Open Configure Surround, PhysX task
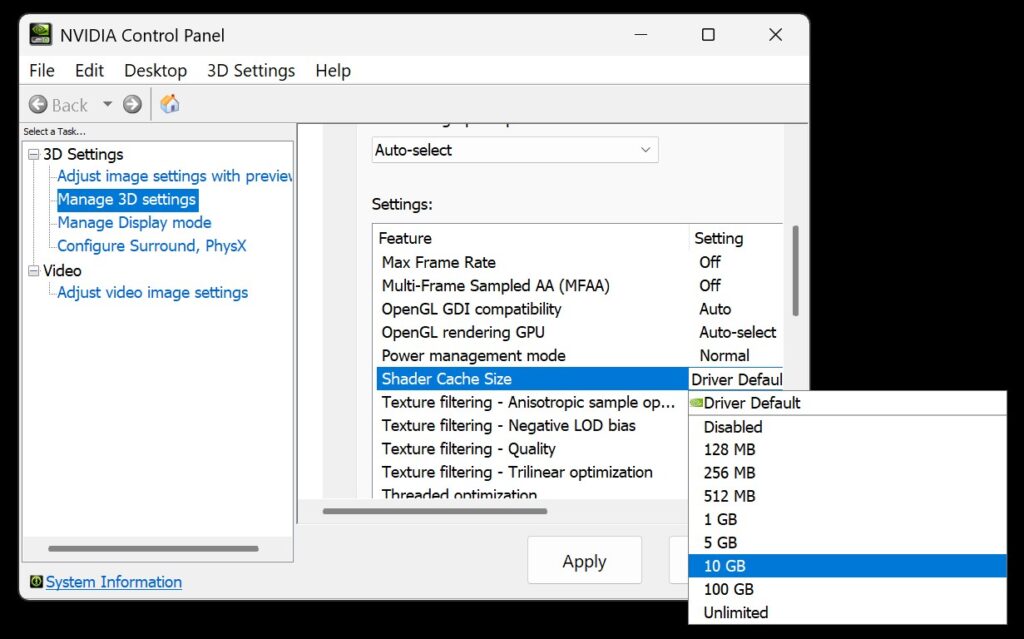This screenshot has width=1024, height=639. tap(152, 246)
